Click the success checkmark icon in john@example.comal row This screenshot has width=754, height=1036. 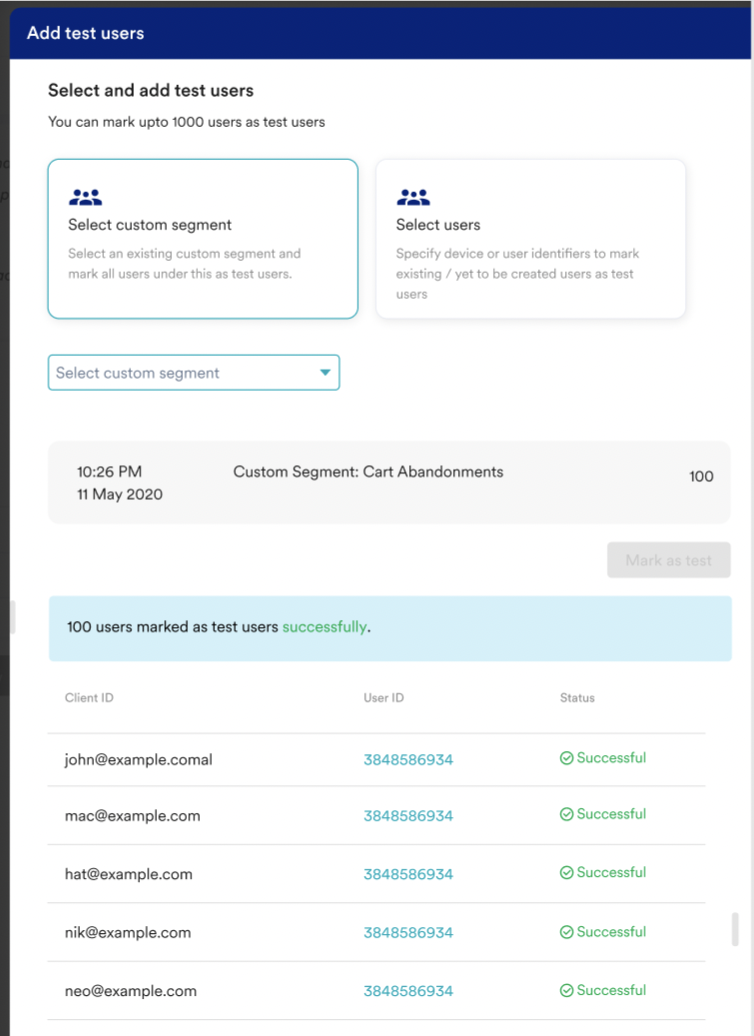click(566, 758)
